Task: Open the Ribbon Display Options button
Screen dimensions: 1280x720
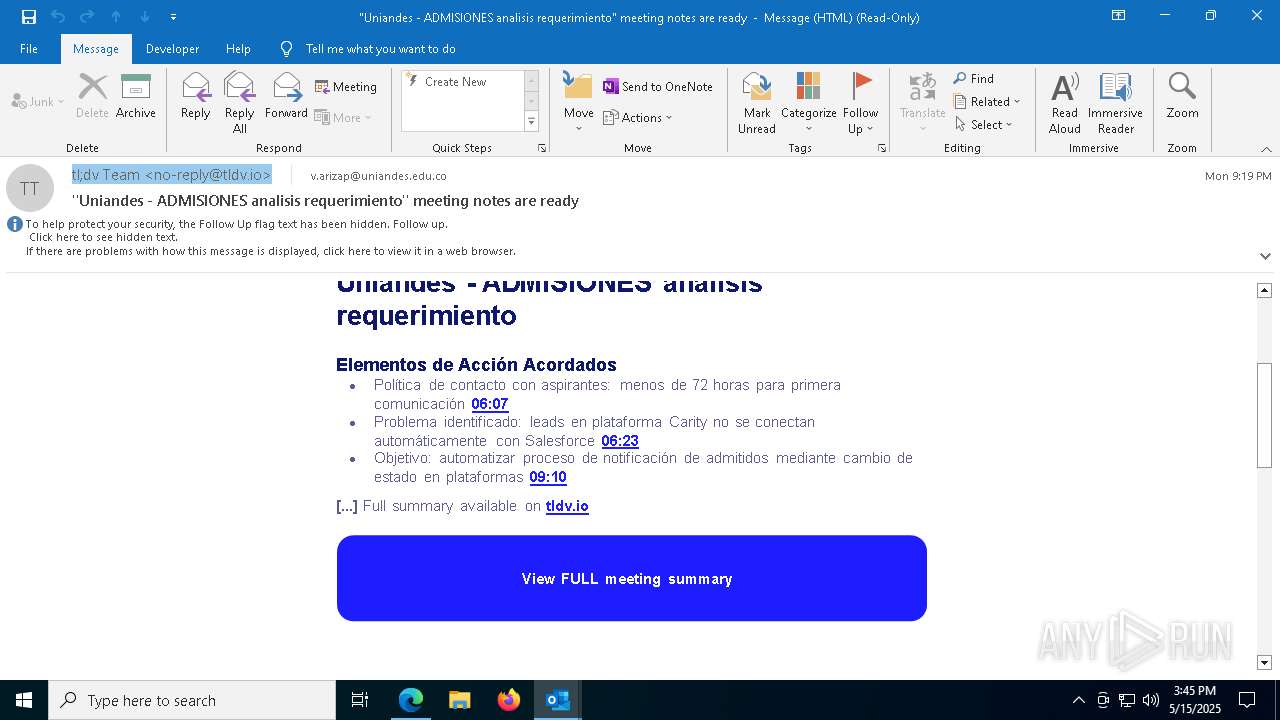Action: [x=1118, y=16]
